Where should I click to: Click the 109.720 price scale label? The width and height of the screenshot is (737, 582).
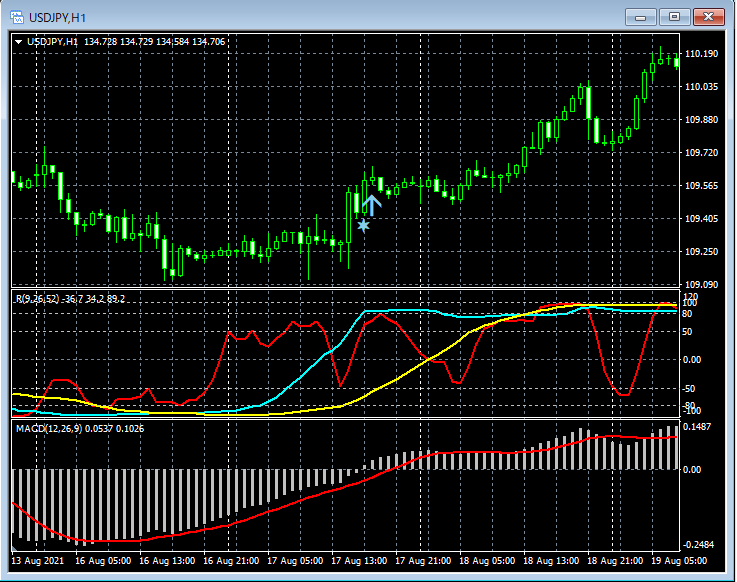tap(702, 152)
